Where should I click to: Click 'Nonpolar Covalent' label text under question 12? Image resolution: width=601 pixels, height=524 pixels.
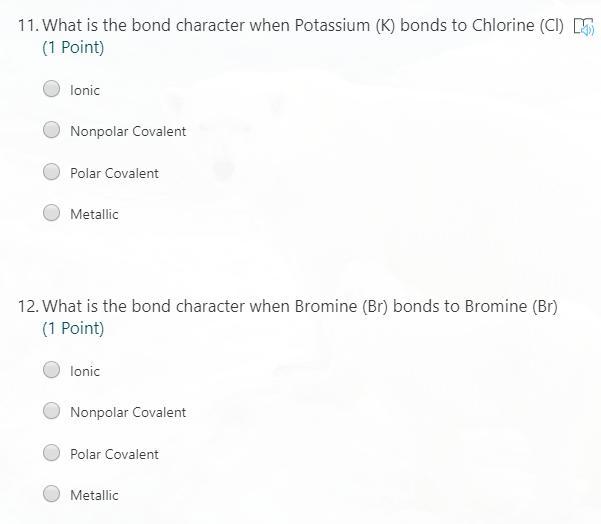pyautogui.click(x=128, y=412)
